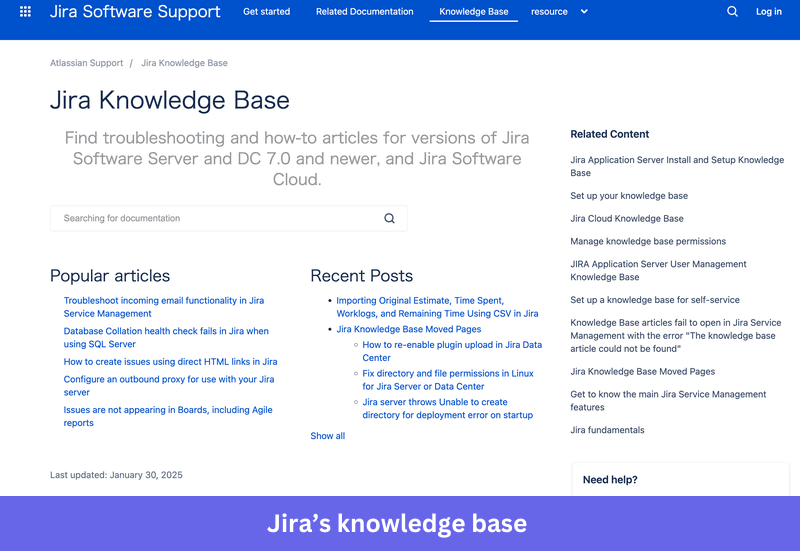Screen dimensions: 800x551
Task: Click the Log in link
Action: click(x=768, y=11)
